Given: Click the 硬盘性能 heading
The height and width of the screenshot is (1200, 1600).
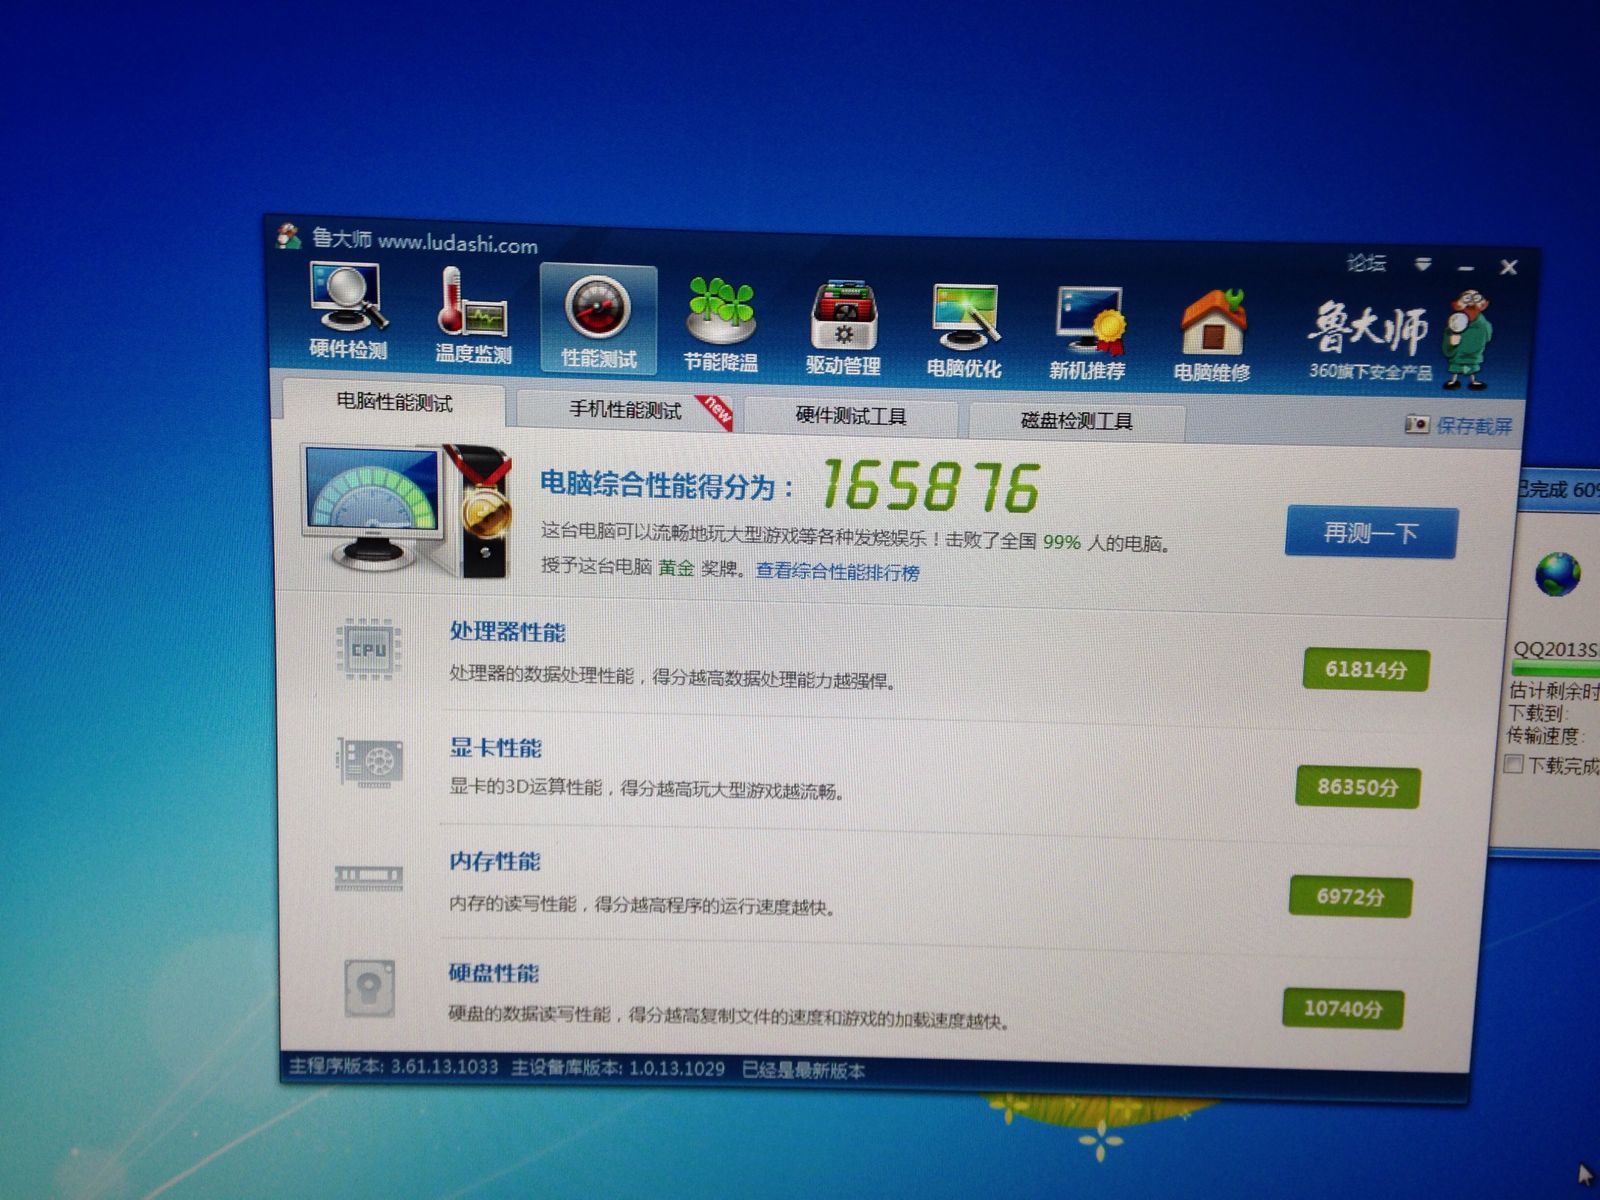Looking at the screenshot, I should click(493, 973).
